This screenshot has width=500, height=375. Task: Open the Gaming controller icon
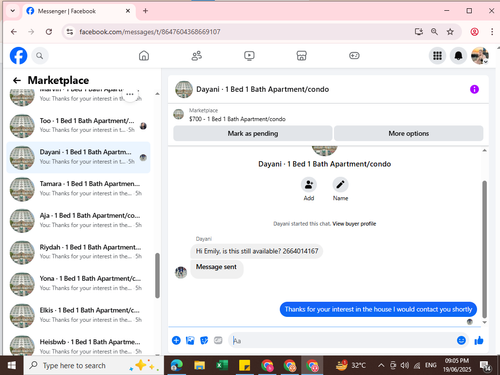point(354,56)
